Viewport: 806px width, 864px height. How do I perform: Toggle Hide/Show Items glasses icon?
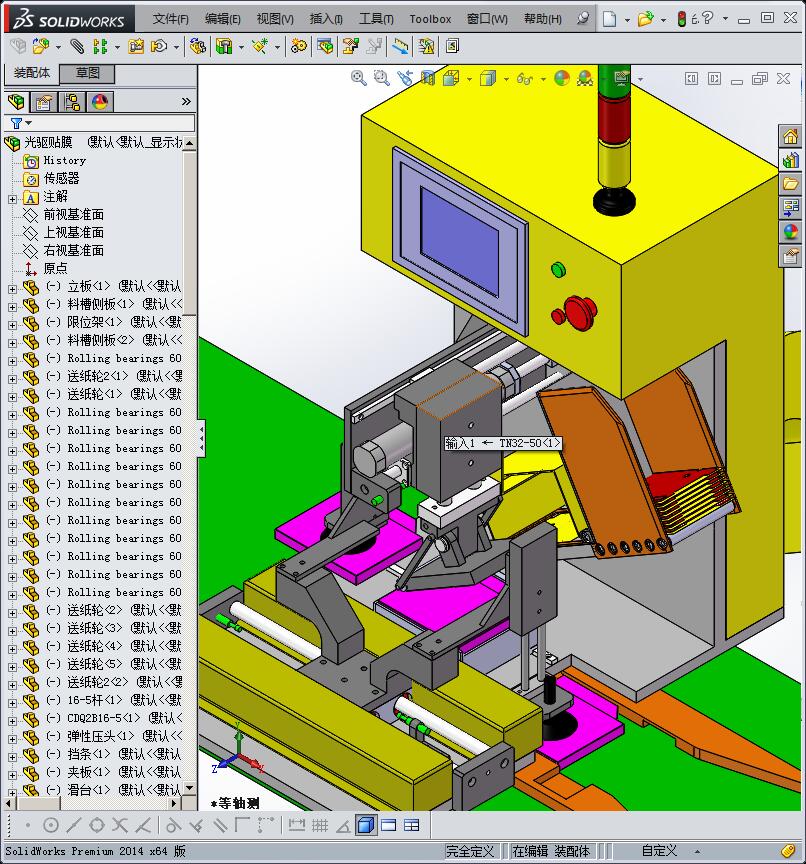coord(524,79)
